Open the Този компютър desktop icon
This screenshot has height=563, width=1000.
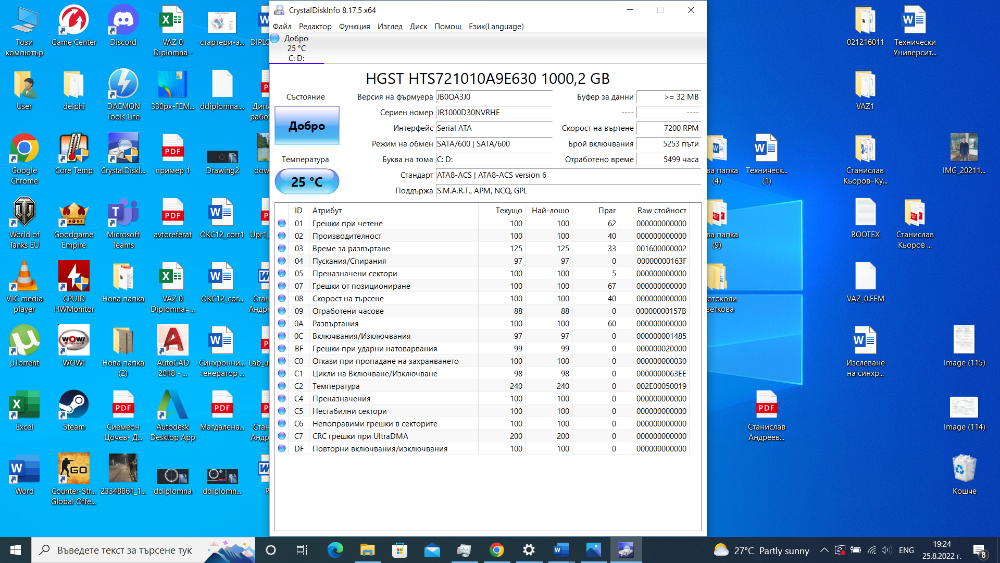[x=24, y=31]
